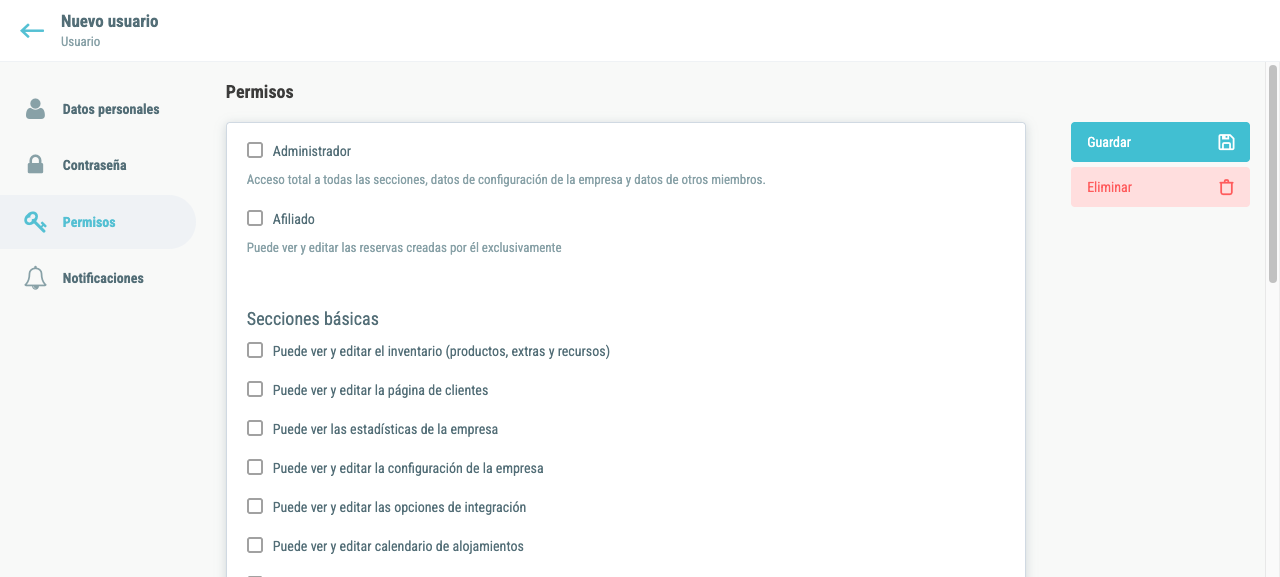Click the floppy disk save icon

(x=1226, y=142)
